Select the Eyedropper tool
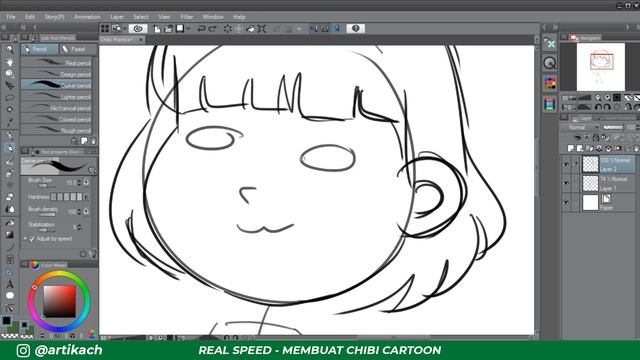The width and height of the screenshot is (640, 360). (10, 122)
